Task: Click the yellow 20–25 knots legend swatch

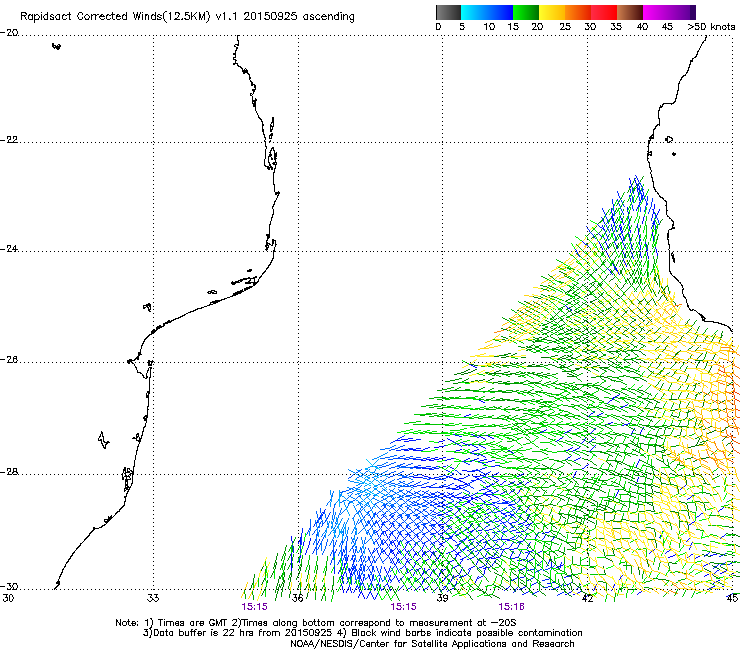Action: 552,12
